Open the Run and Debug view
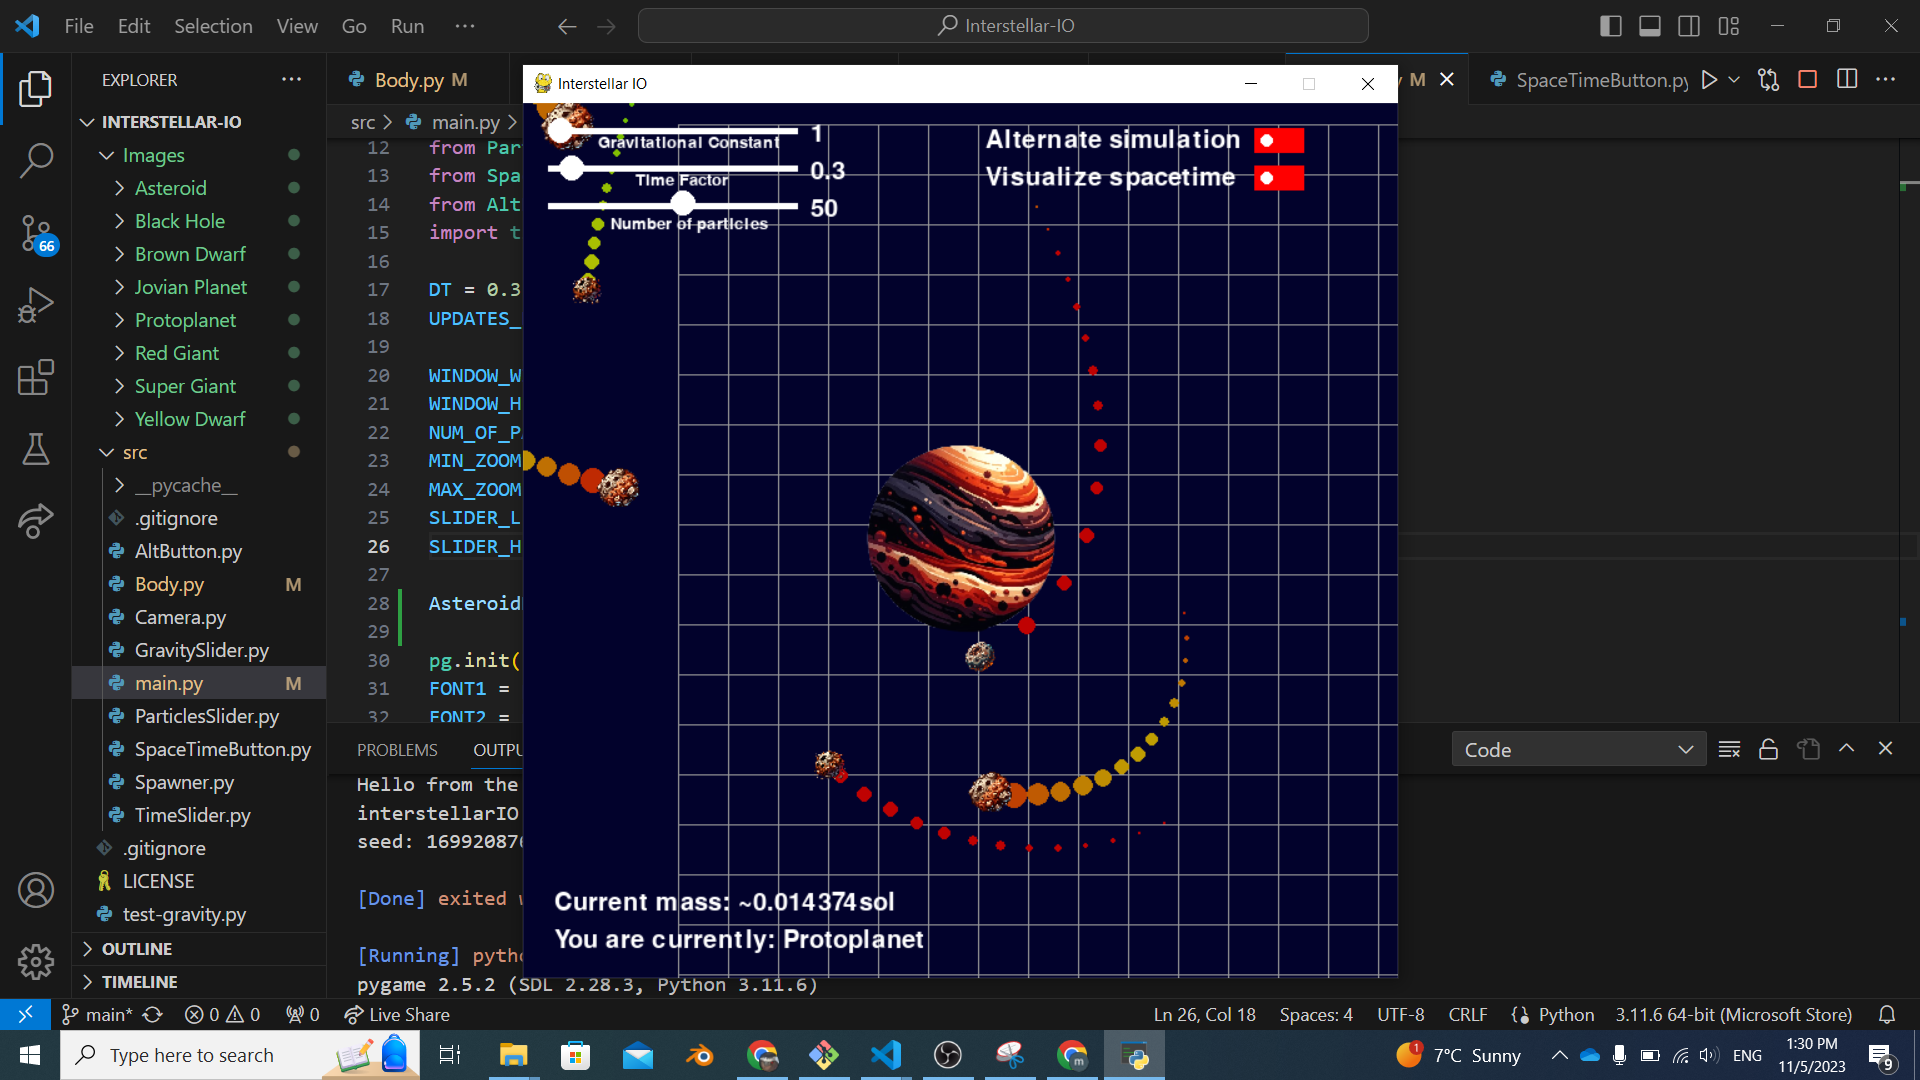 pyautogui.click(x=36, y=305)
